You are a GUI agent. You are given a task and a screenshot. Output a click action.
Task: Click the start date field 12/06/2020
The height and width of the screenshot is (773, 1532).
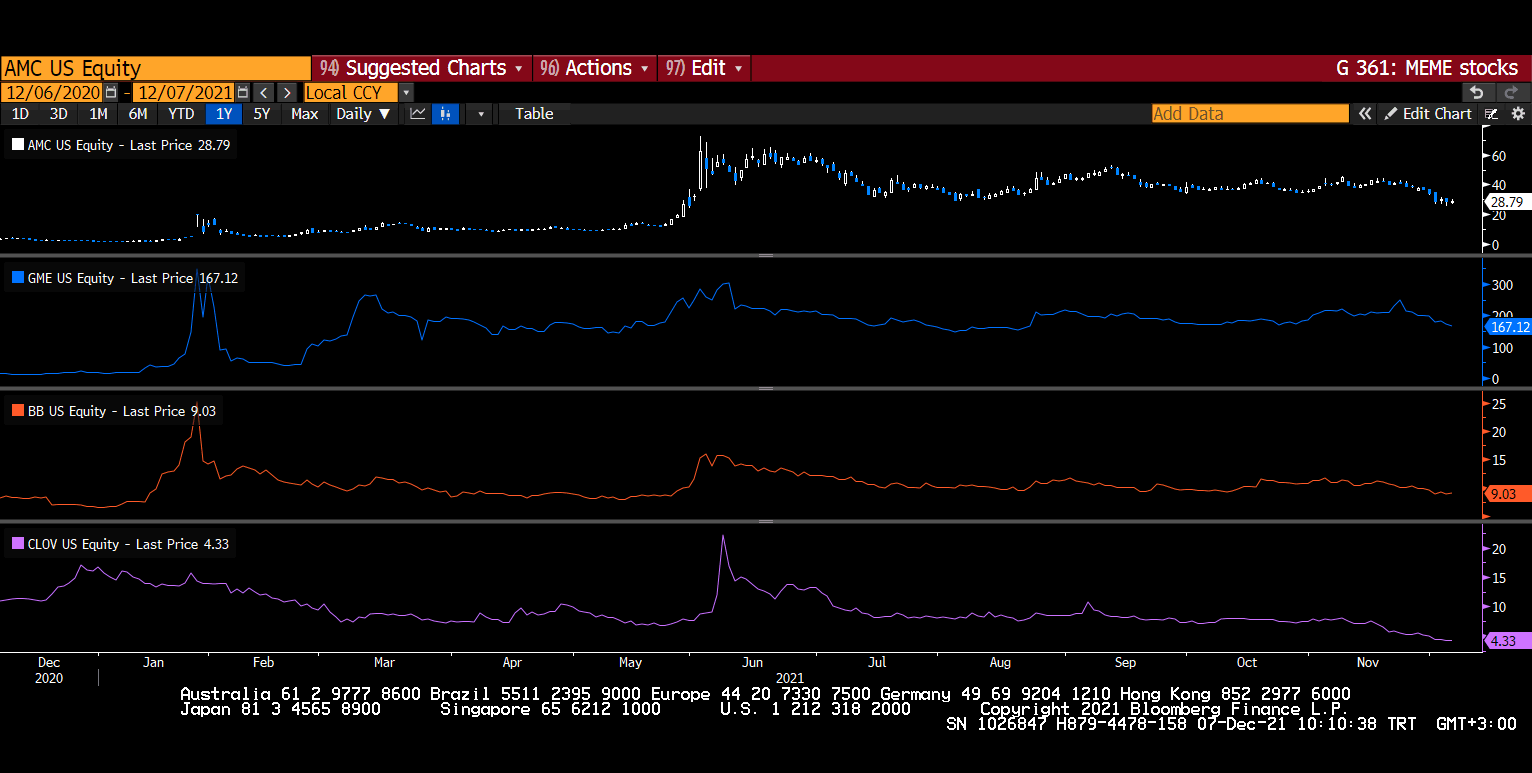click(52, 92)
